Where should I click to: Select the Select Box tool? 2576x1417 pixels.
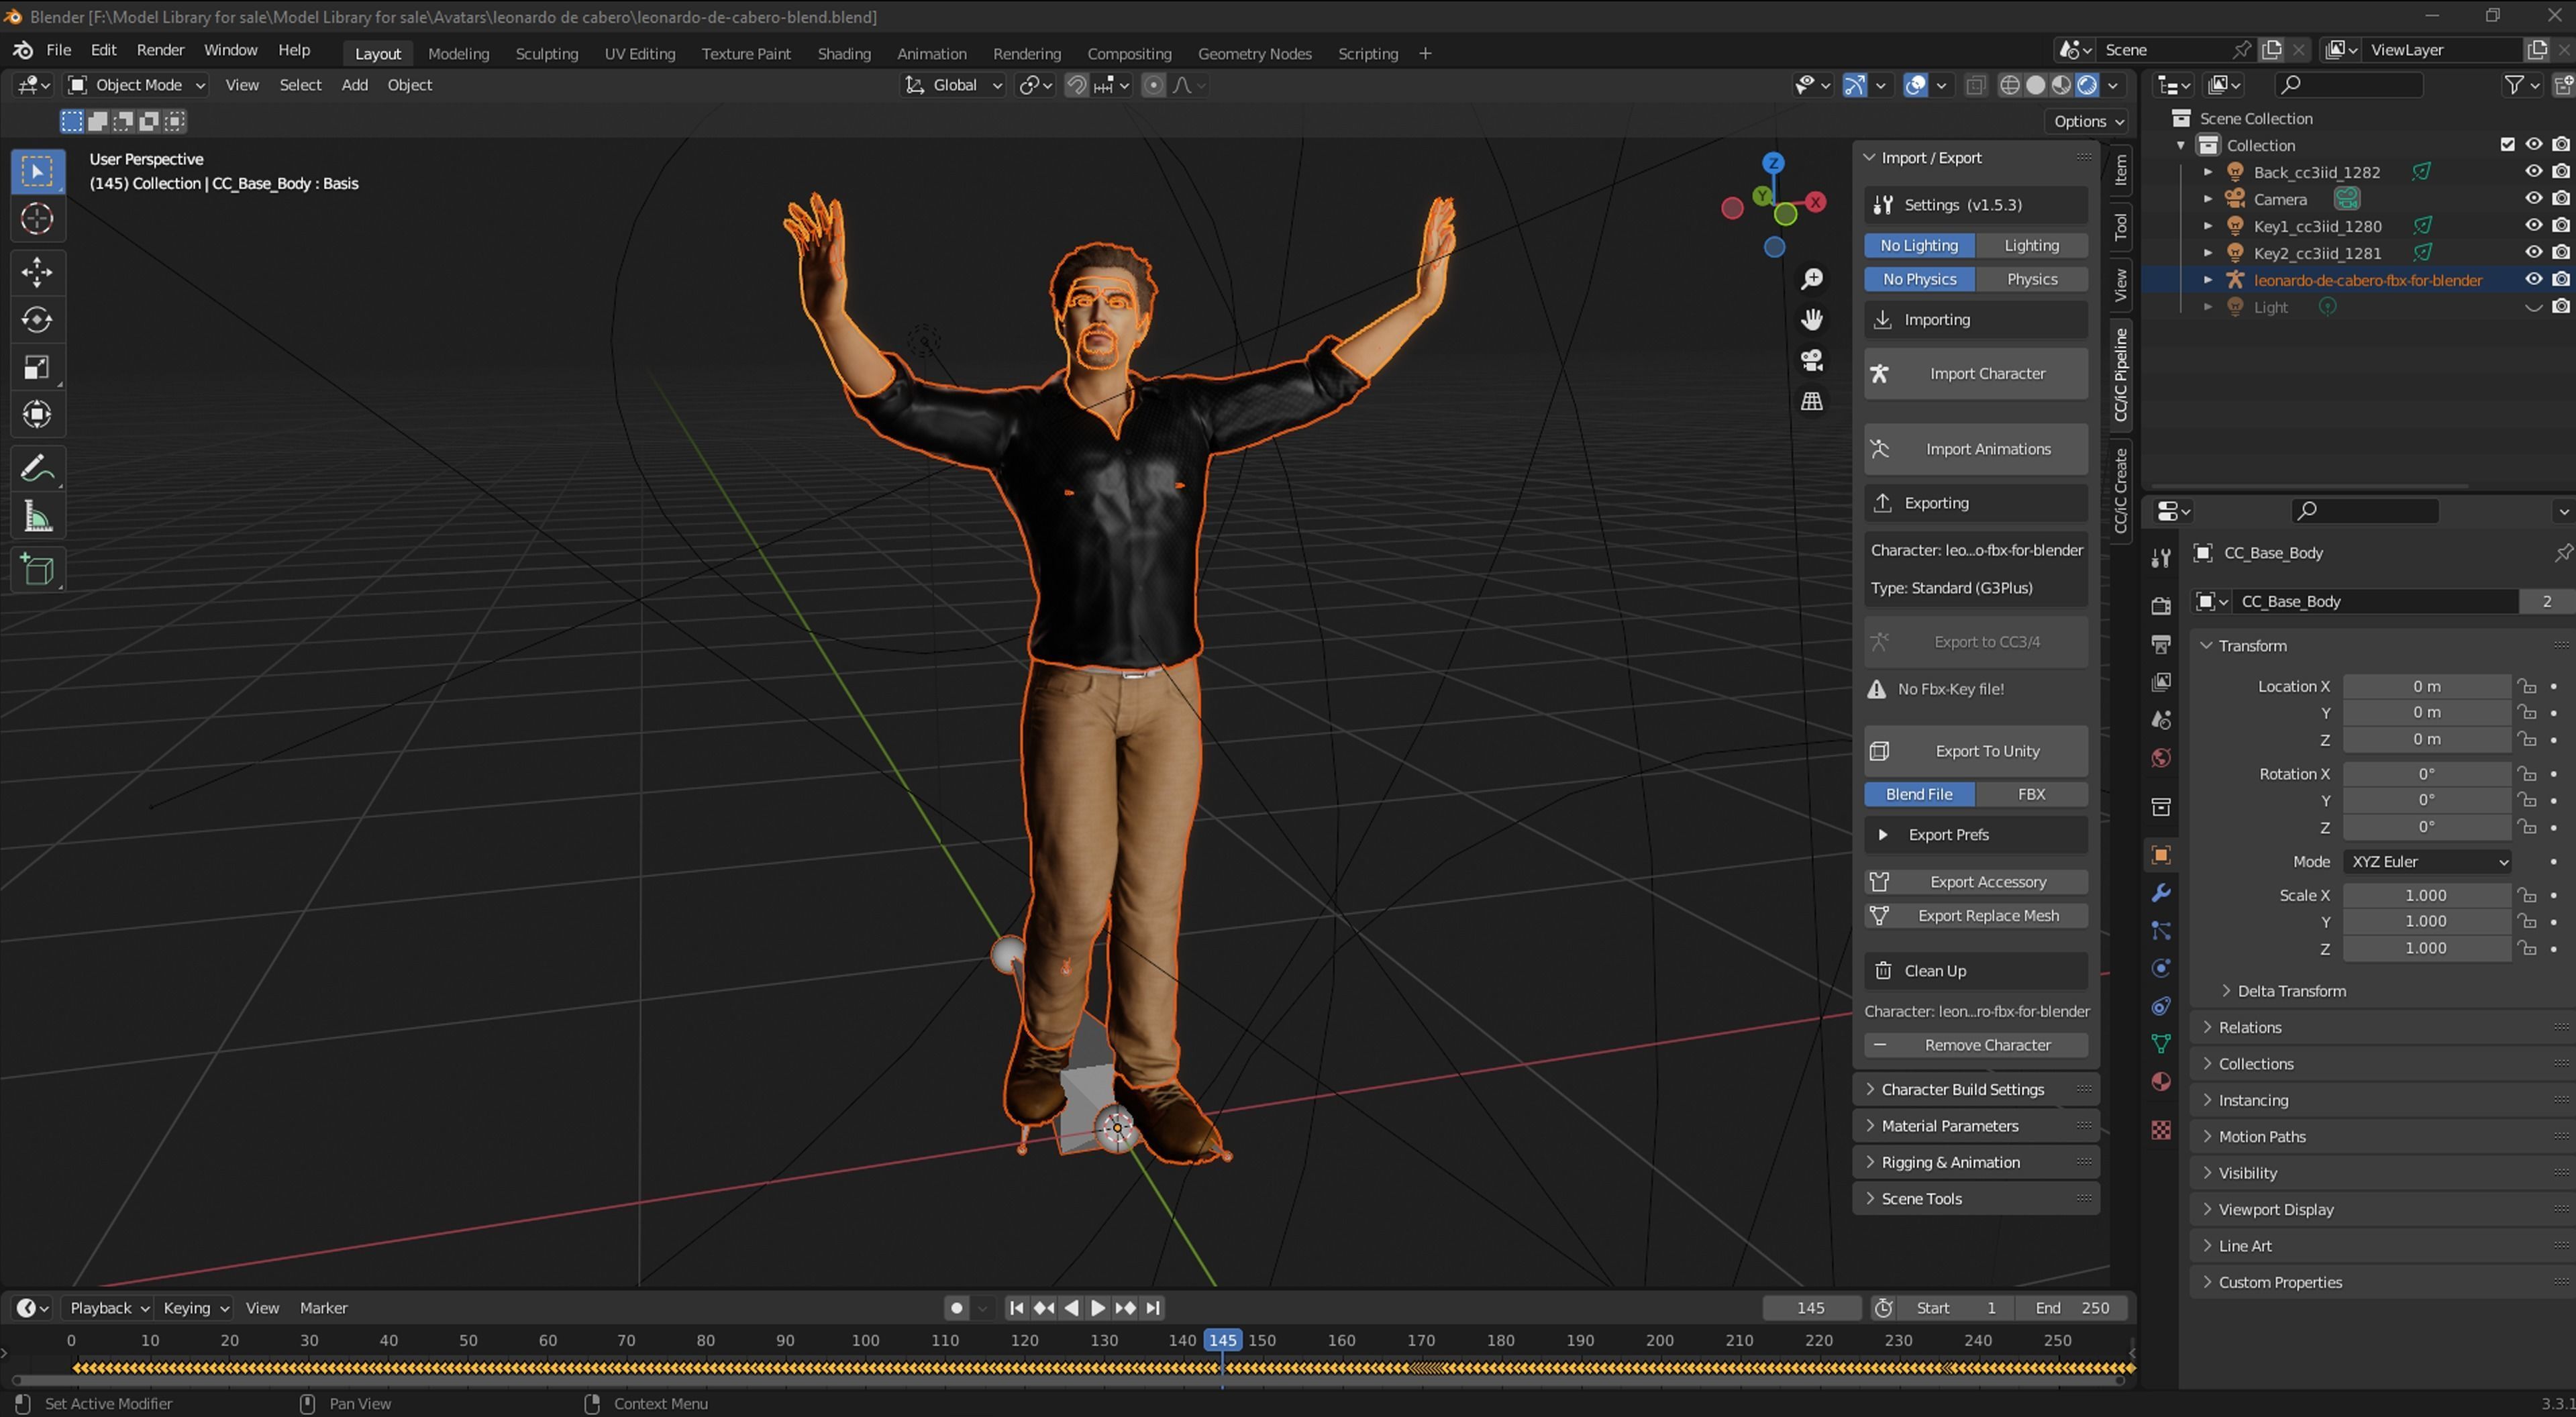[37, 172]
